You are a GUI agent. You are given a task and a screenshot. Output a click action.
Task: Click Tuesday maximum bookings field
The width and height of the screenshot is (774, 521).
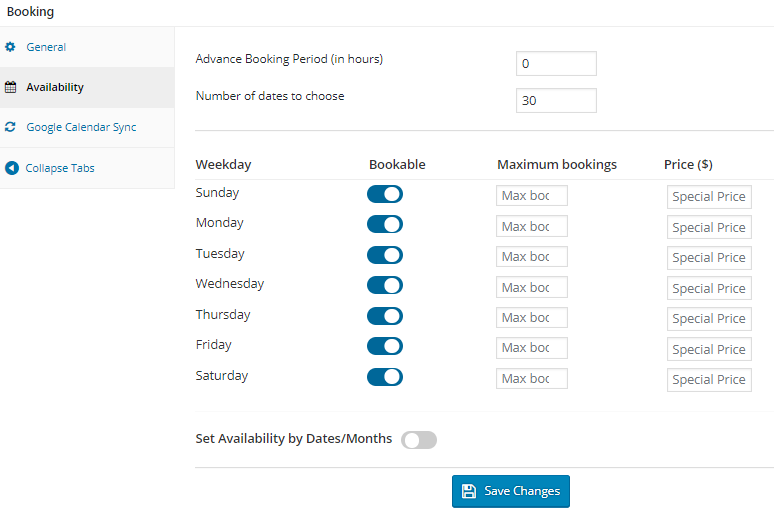click(531, 257)
